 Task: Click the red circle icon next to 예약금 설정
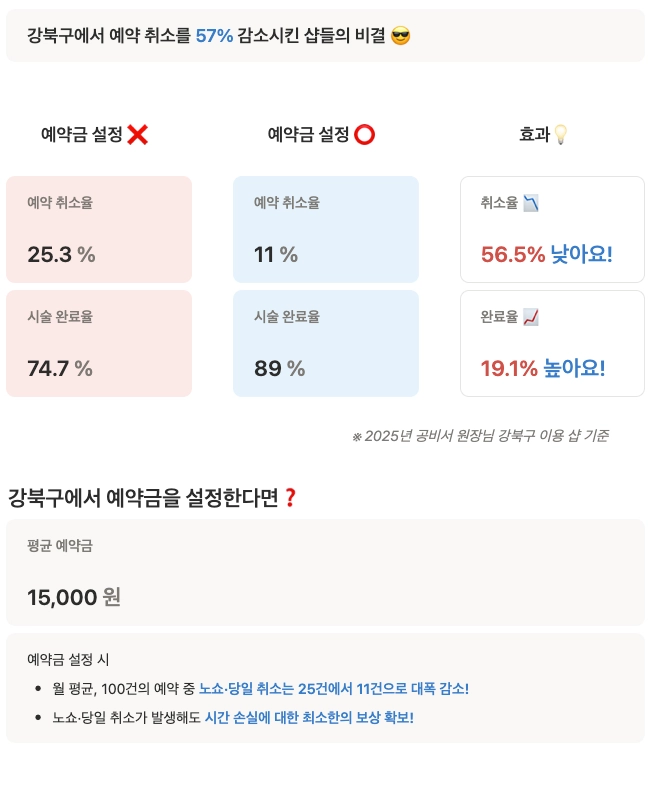pos(365,134)
